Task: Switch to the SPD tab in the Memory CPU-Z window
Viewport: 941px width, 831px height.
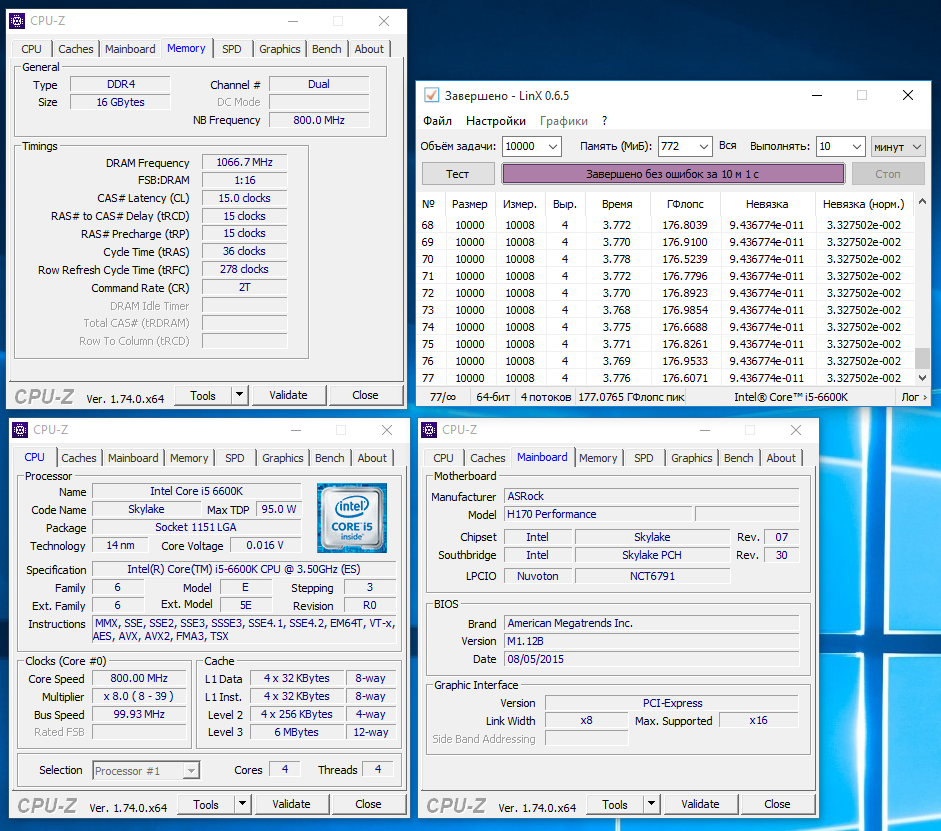Action: 231,49
